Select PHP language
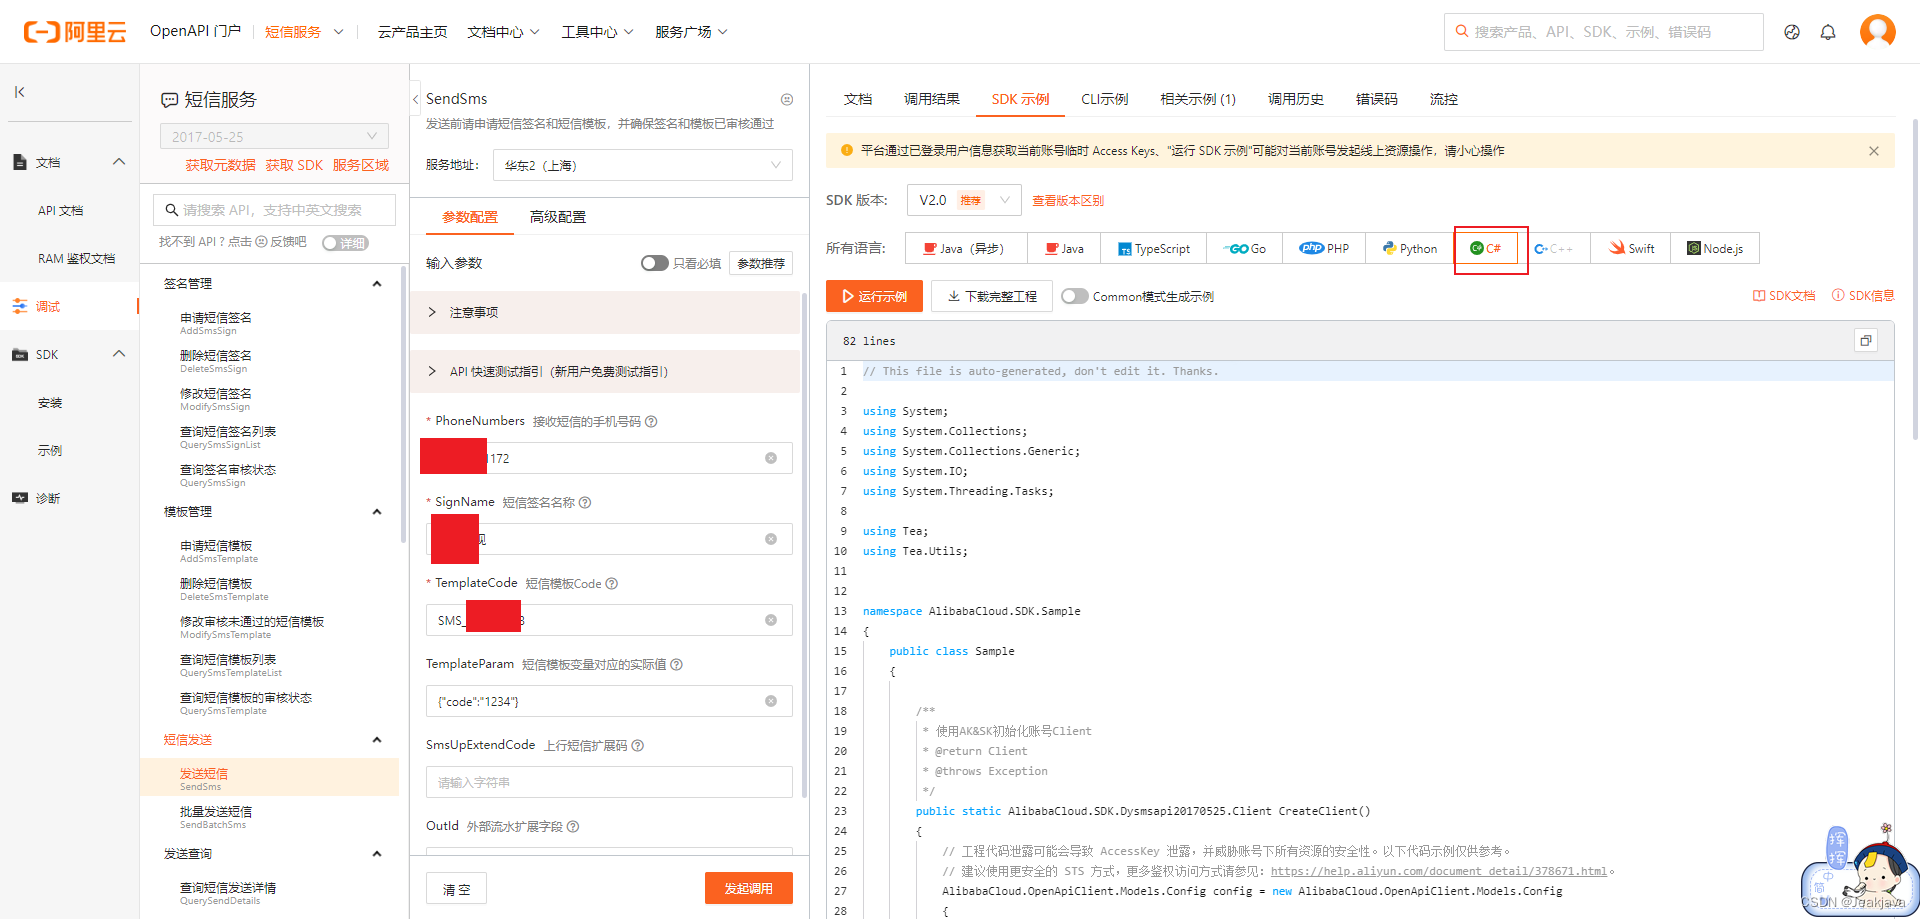 pos(1325,248)
